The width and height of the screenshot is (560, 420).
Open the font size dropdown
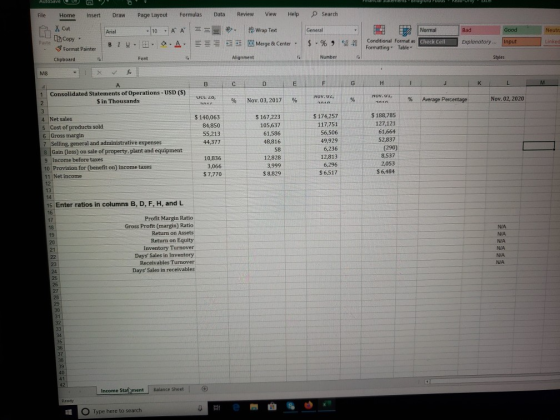(165, 31)
